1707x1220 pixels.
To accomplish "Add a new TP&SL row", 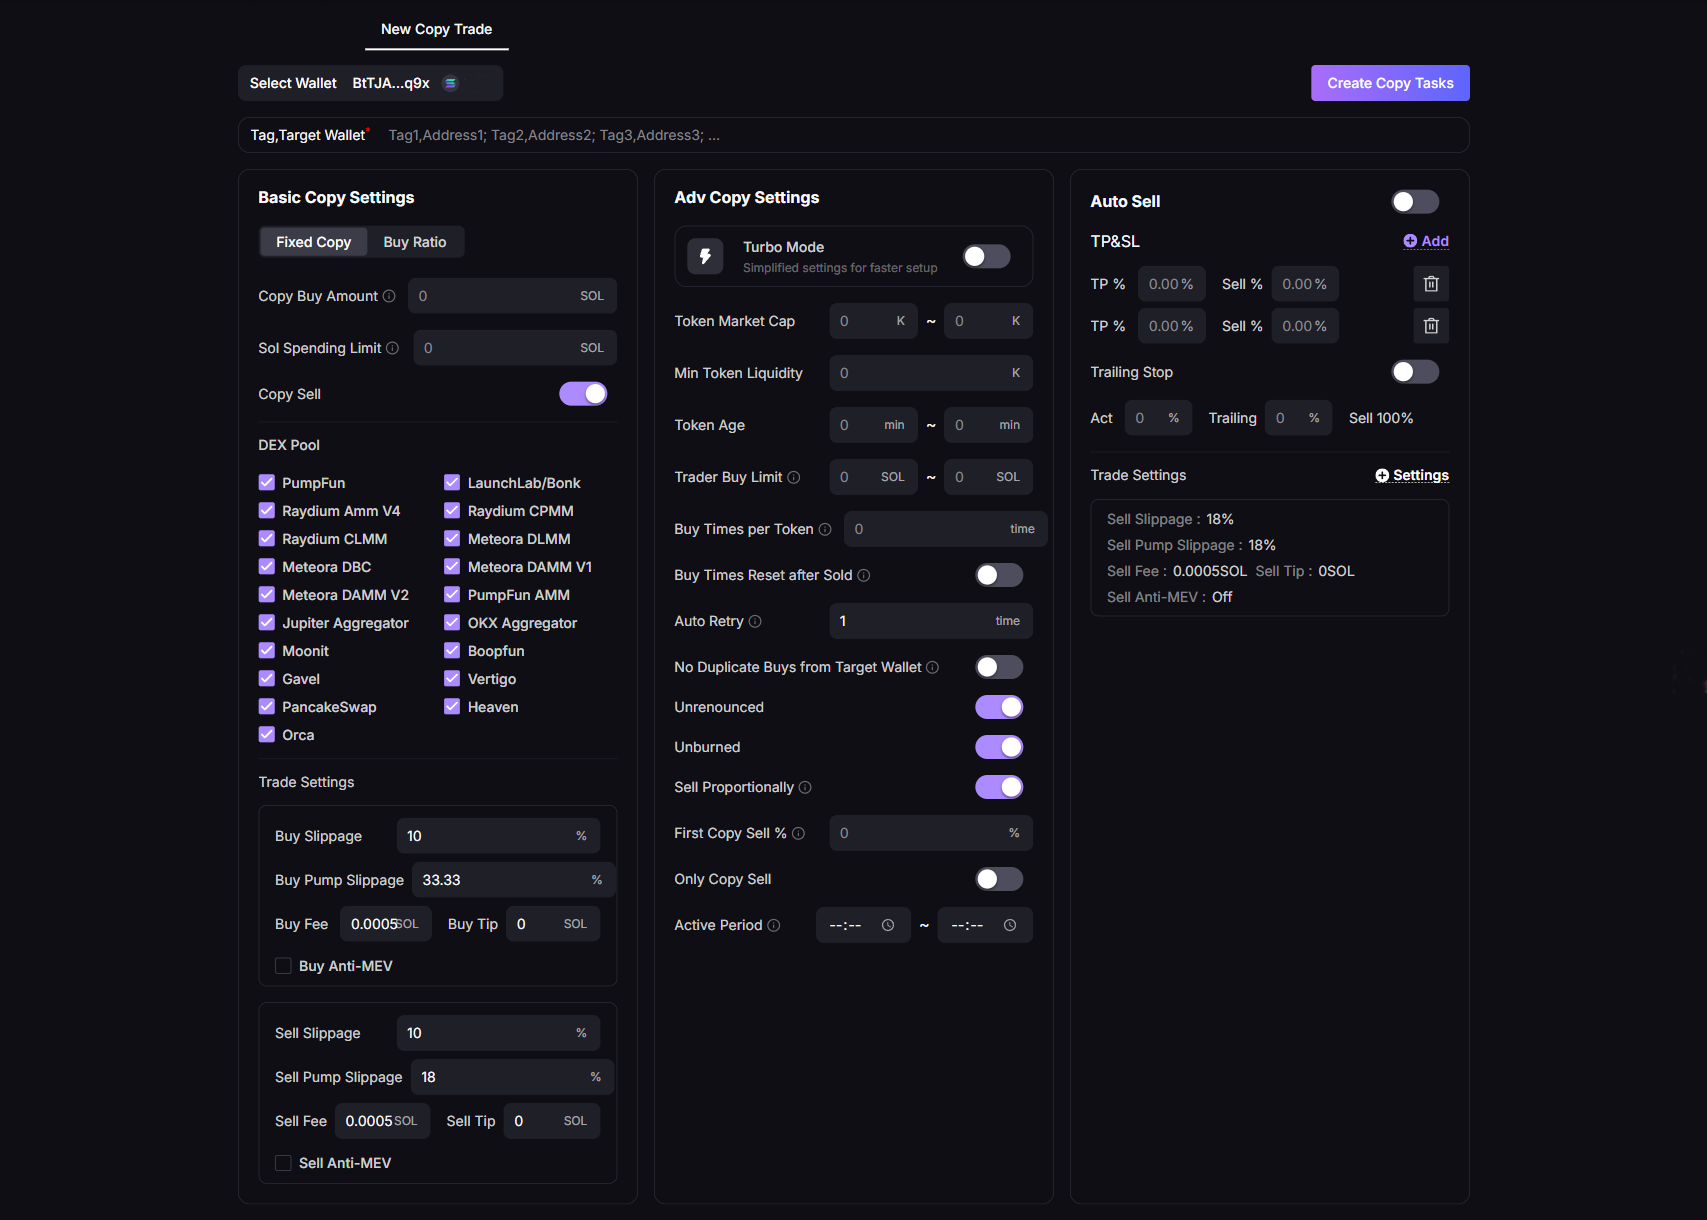I will pyautogui.click(x=1426, y=241).
